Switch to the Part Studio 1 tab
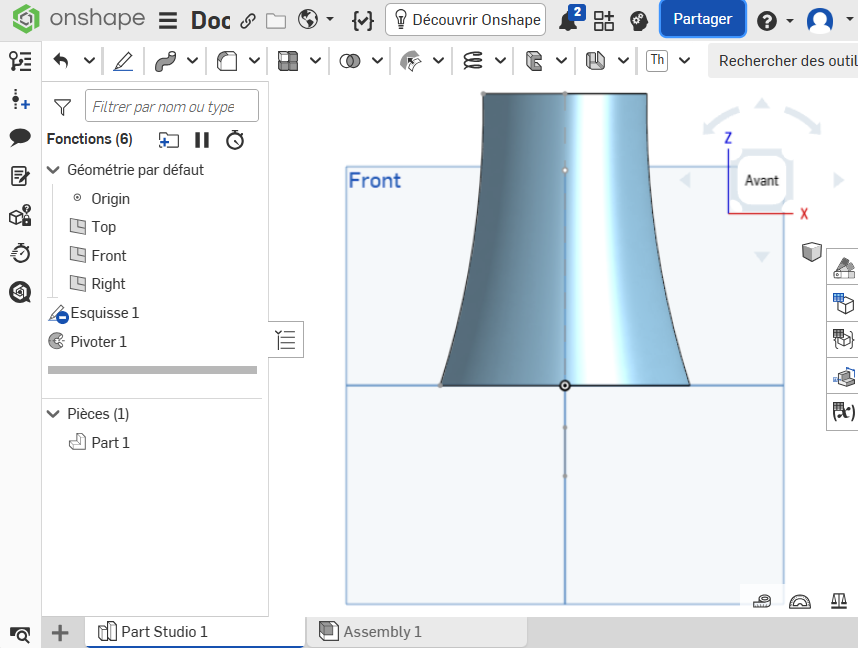 pyautogui.click(x=195, y=632)
